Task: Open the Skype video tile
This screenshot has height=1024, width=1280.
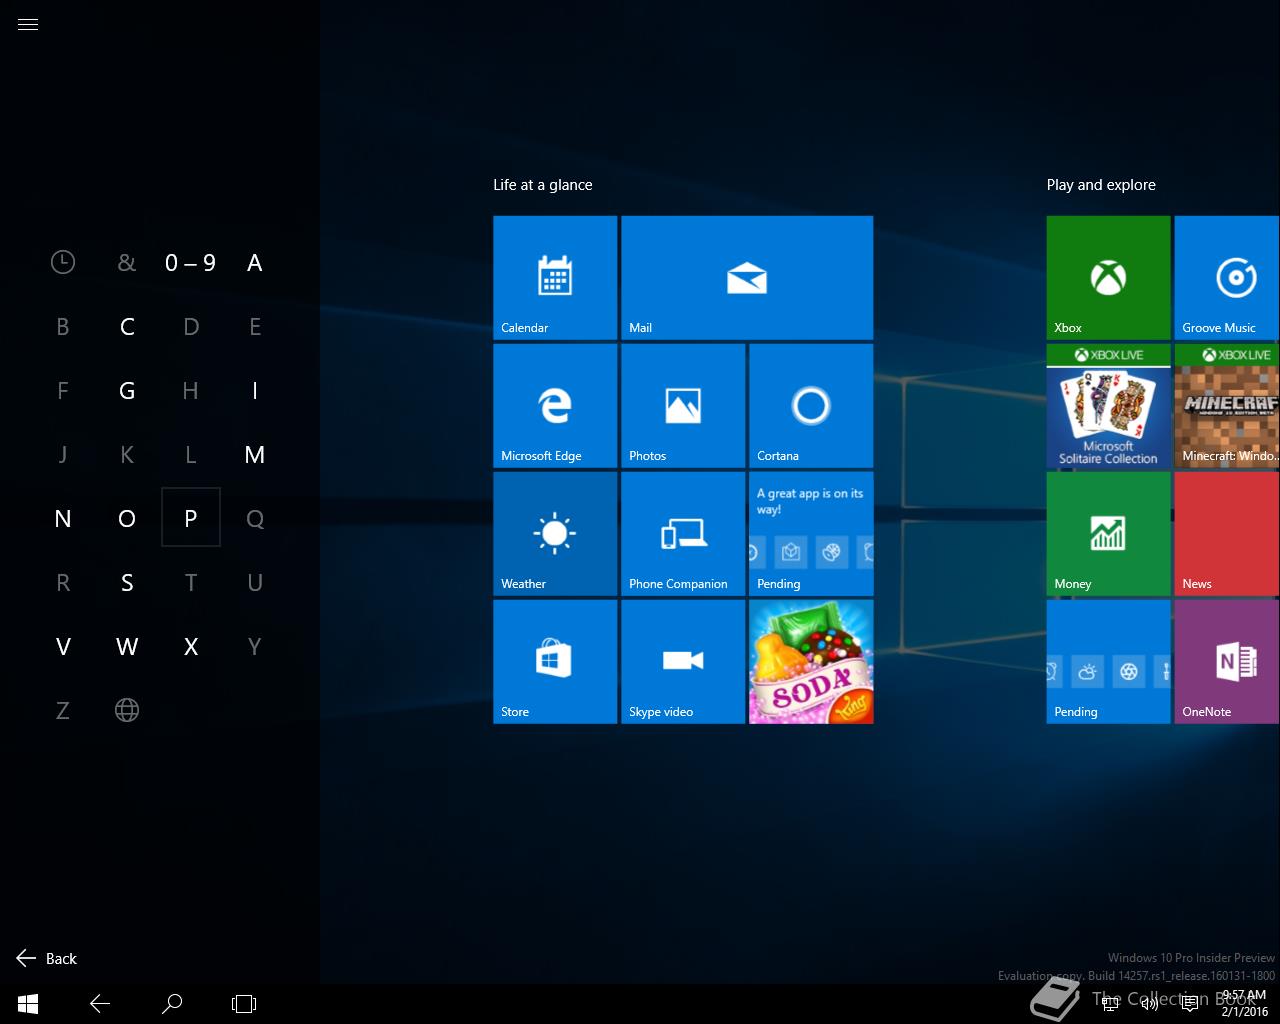Action: tap(683, 662)
